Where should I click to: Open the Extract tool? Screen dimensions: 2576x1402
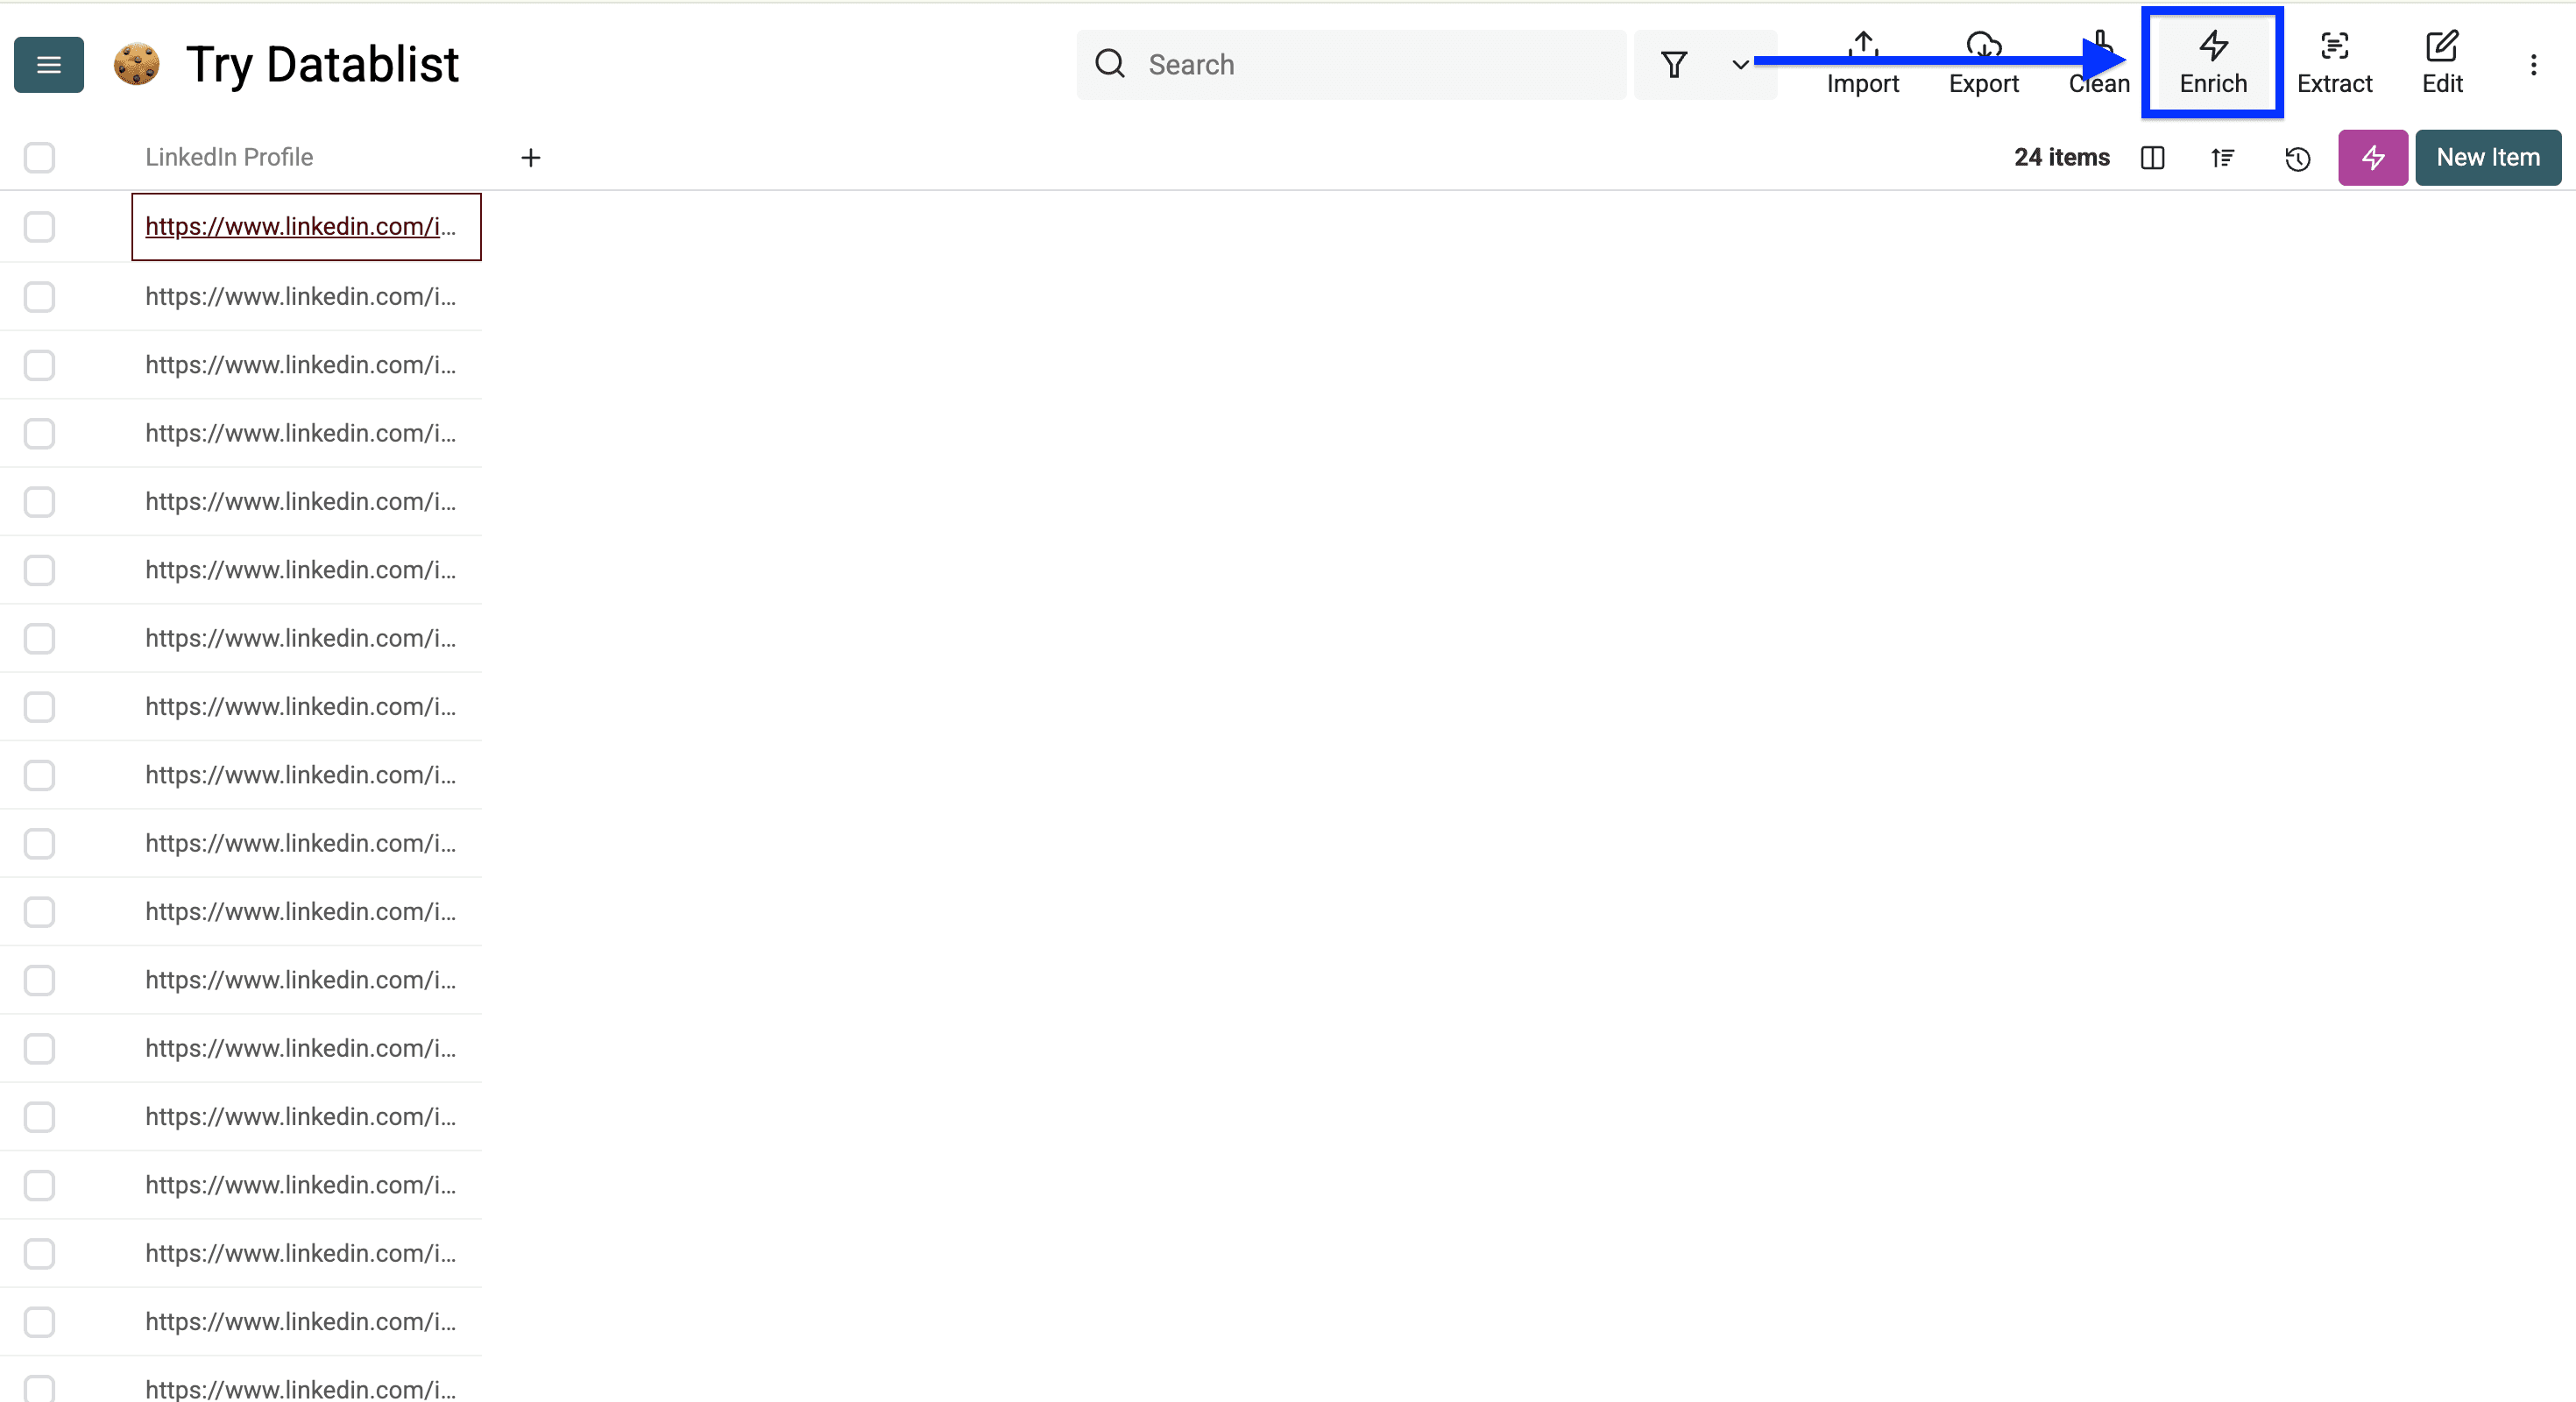(2334, 62)
